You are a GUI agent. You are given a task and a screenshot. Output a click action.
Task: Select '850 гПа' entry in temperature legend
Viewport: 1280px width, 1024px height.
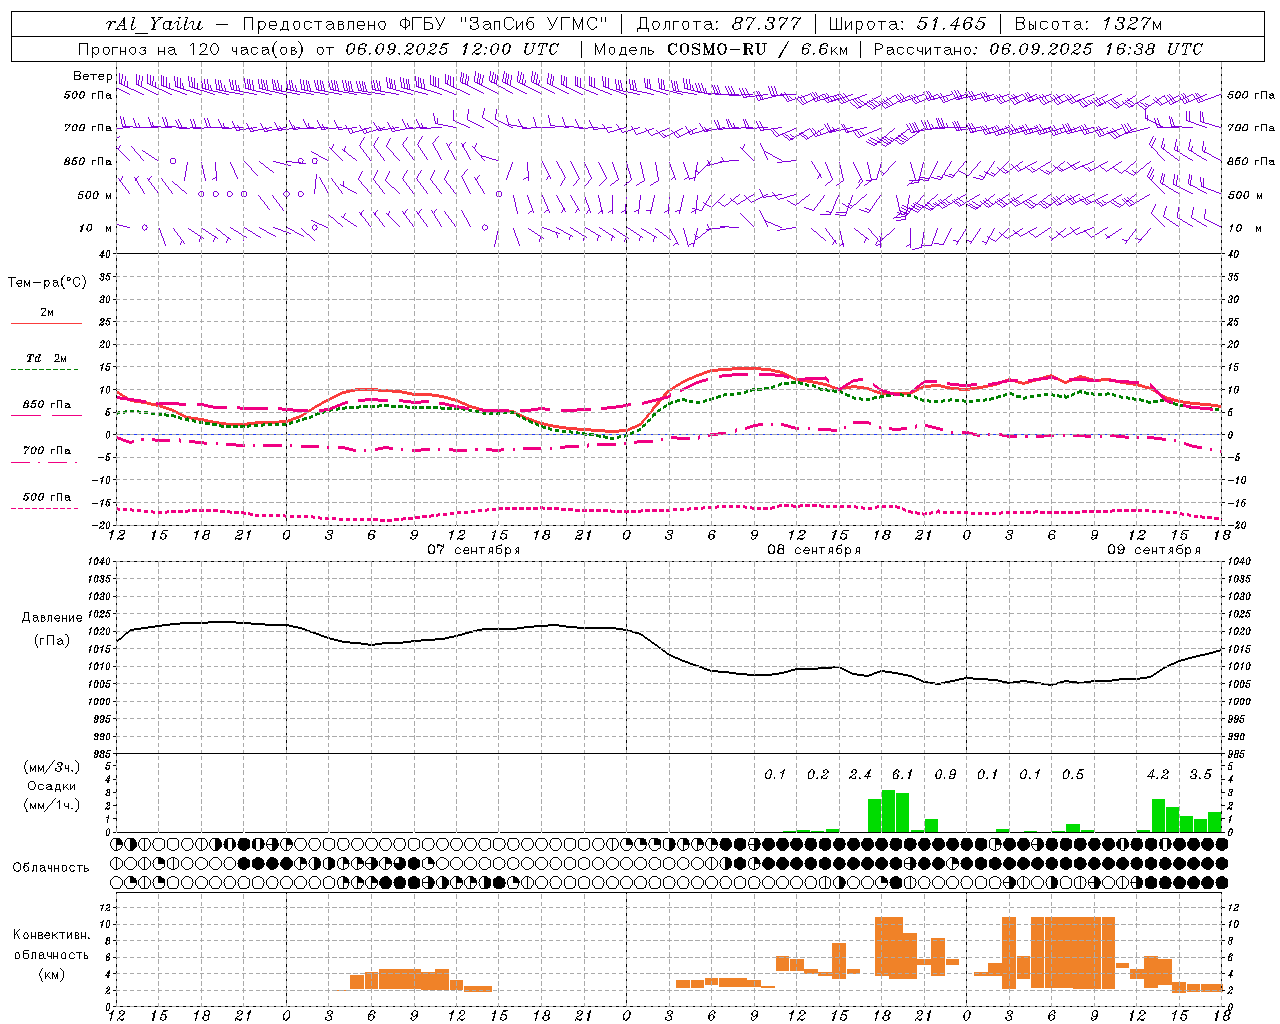pyautogui.click(x=47, y=405)
